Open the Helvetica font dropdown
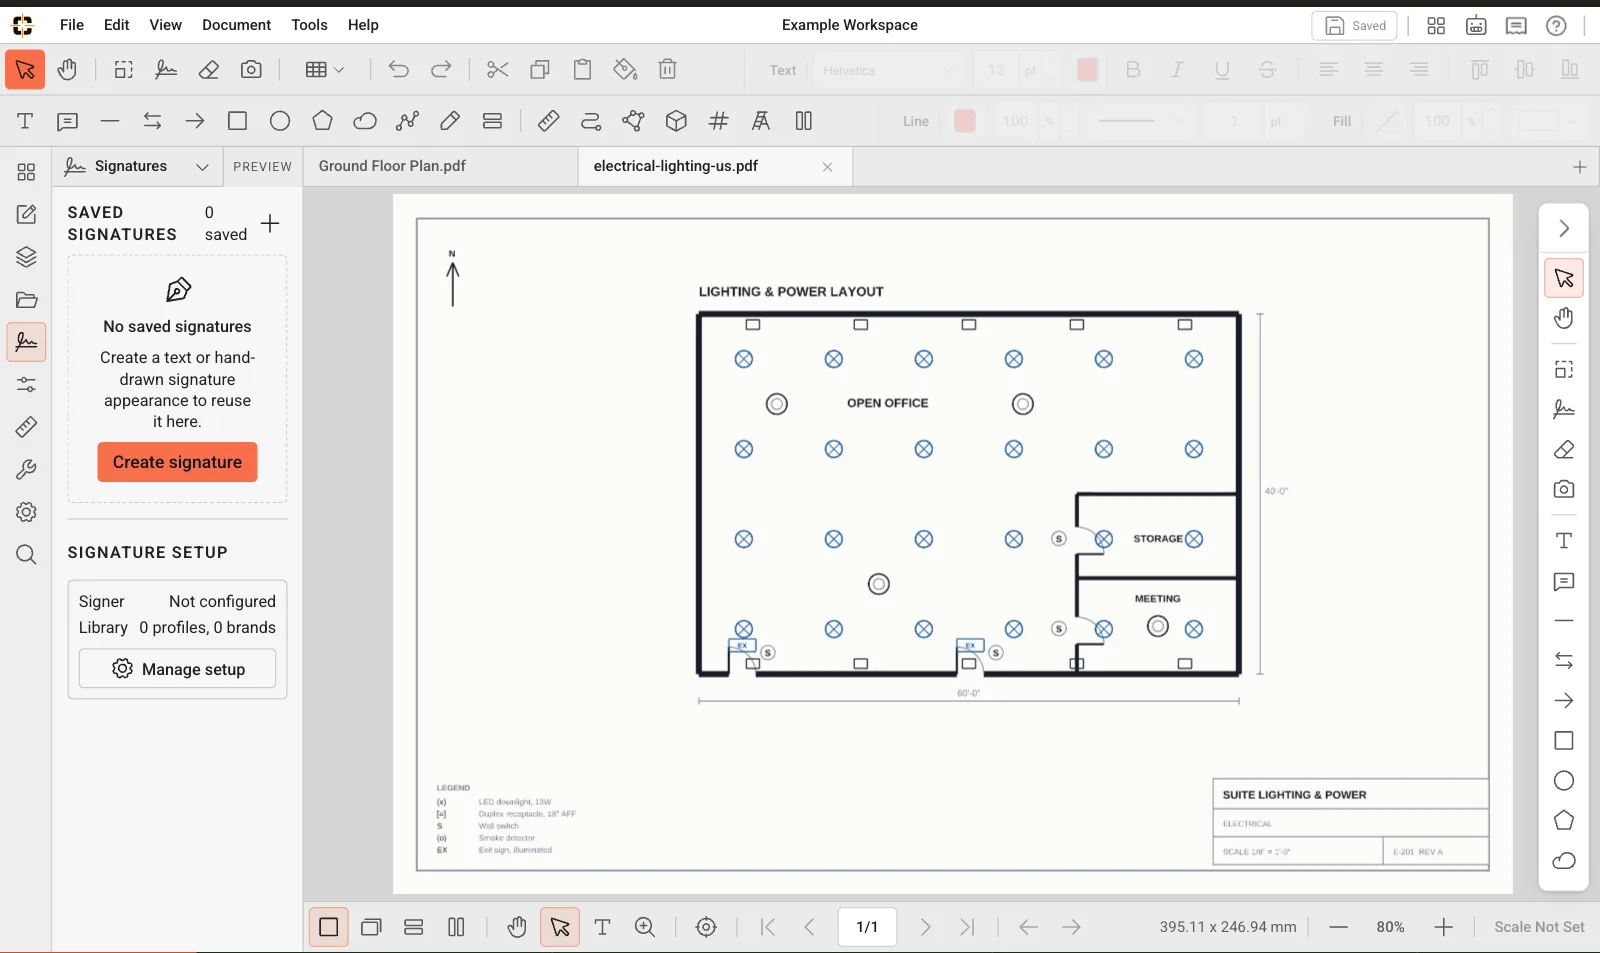Viewport: 1600px width, 953px height. (x=889, y=70)
